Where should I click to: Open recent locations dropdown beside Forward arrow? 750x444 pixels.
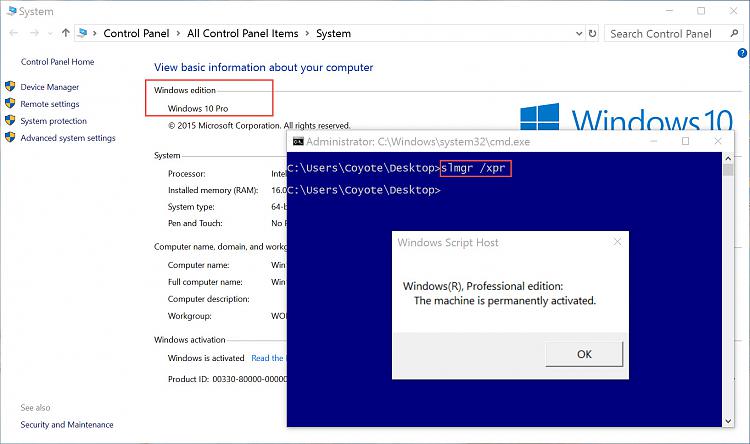(50, 33)
